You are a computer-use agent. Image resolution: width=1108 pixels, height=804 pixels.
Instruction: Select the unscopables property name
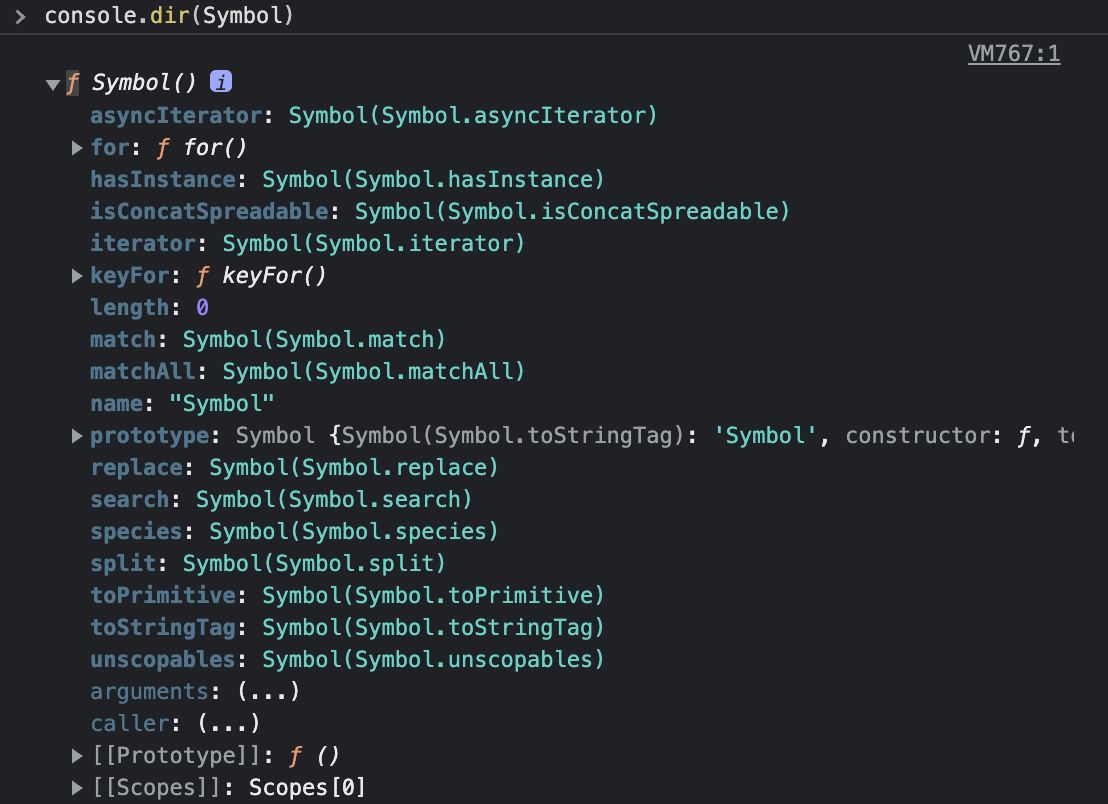(163, 659)
